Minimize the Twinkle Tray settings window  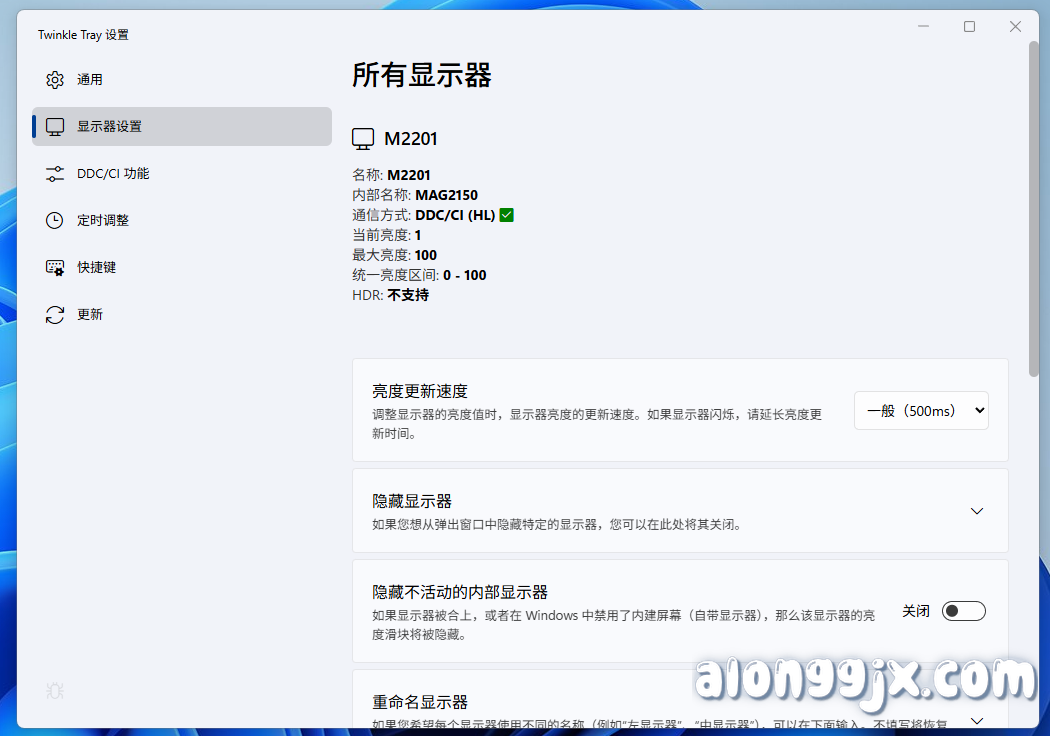click(x=923, y=27)
